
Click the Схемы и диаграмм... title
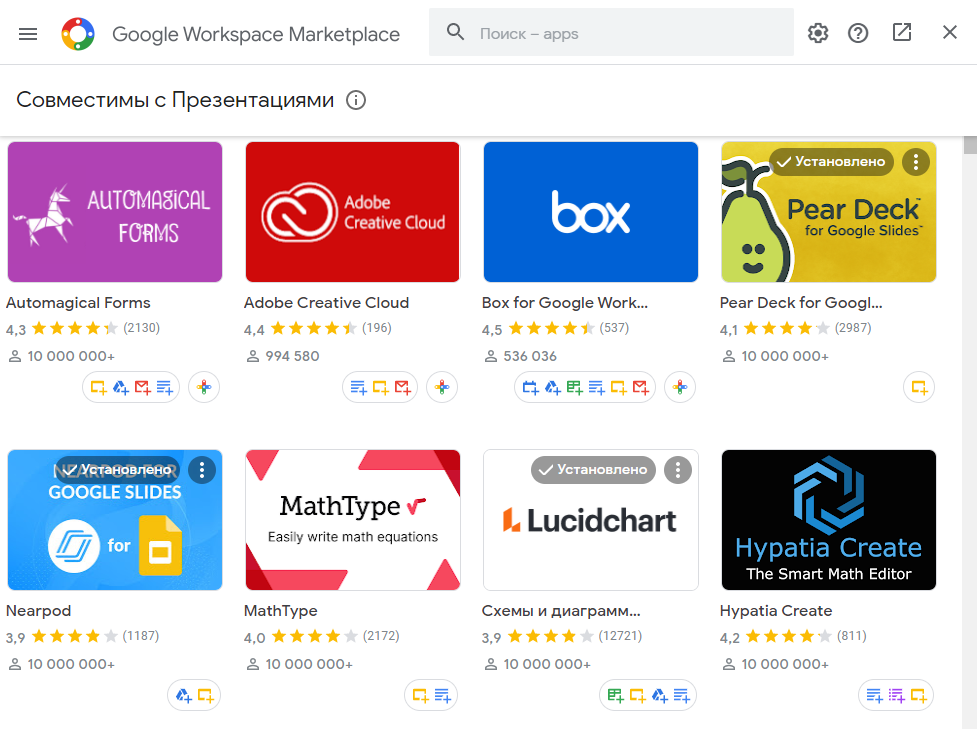pyautogui.click(x=561, y=611)
